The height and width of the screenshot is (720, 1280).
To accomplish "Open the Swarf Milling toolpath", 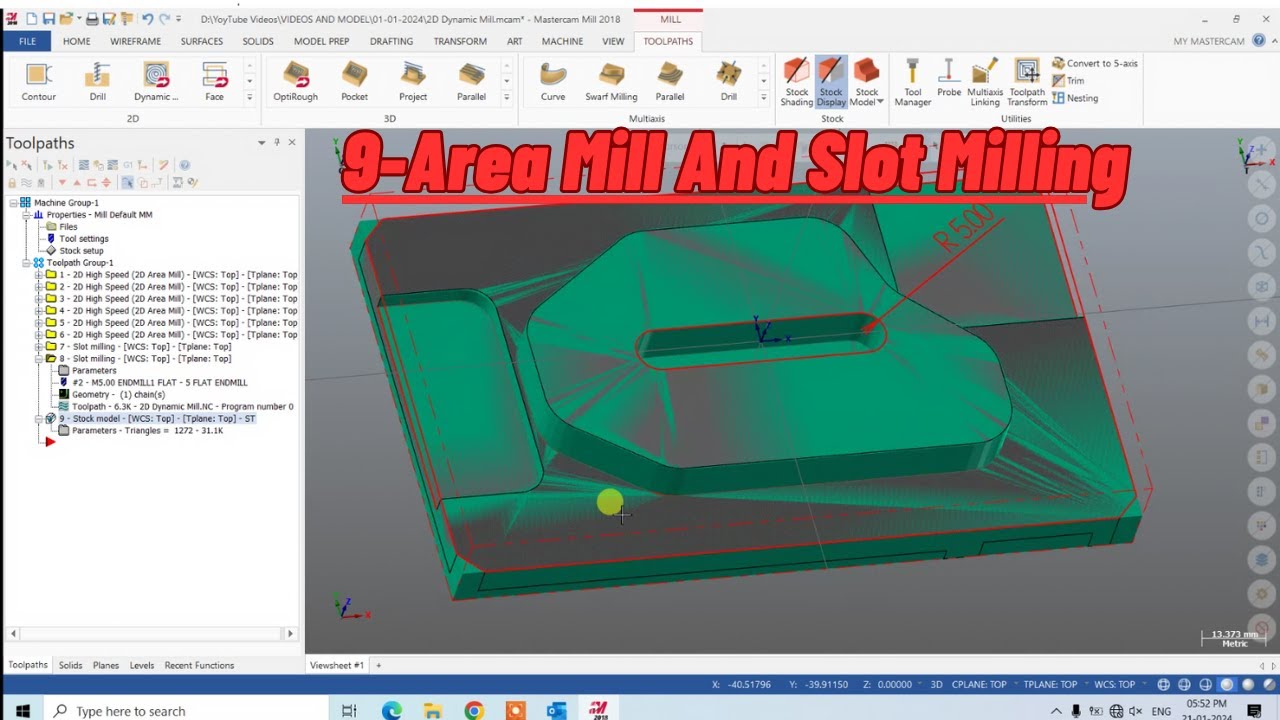I will click(x=611, y=81).
